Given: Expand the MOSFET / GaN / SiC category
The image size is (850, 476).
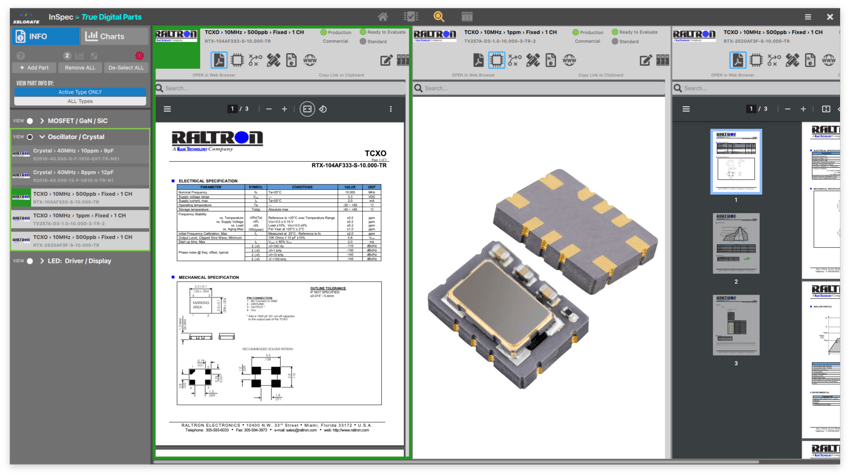Looking at the screenshot, I should pyautogui.click(x=41, y=121).
